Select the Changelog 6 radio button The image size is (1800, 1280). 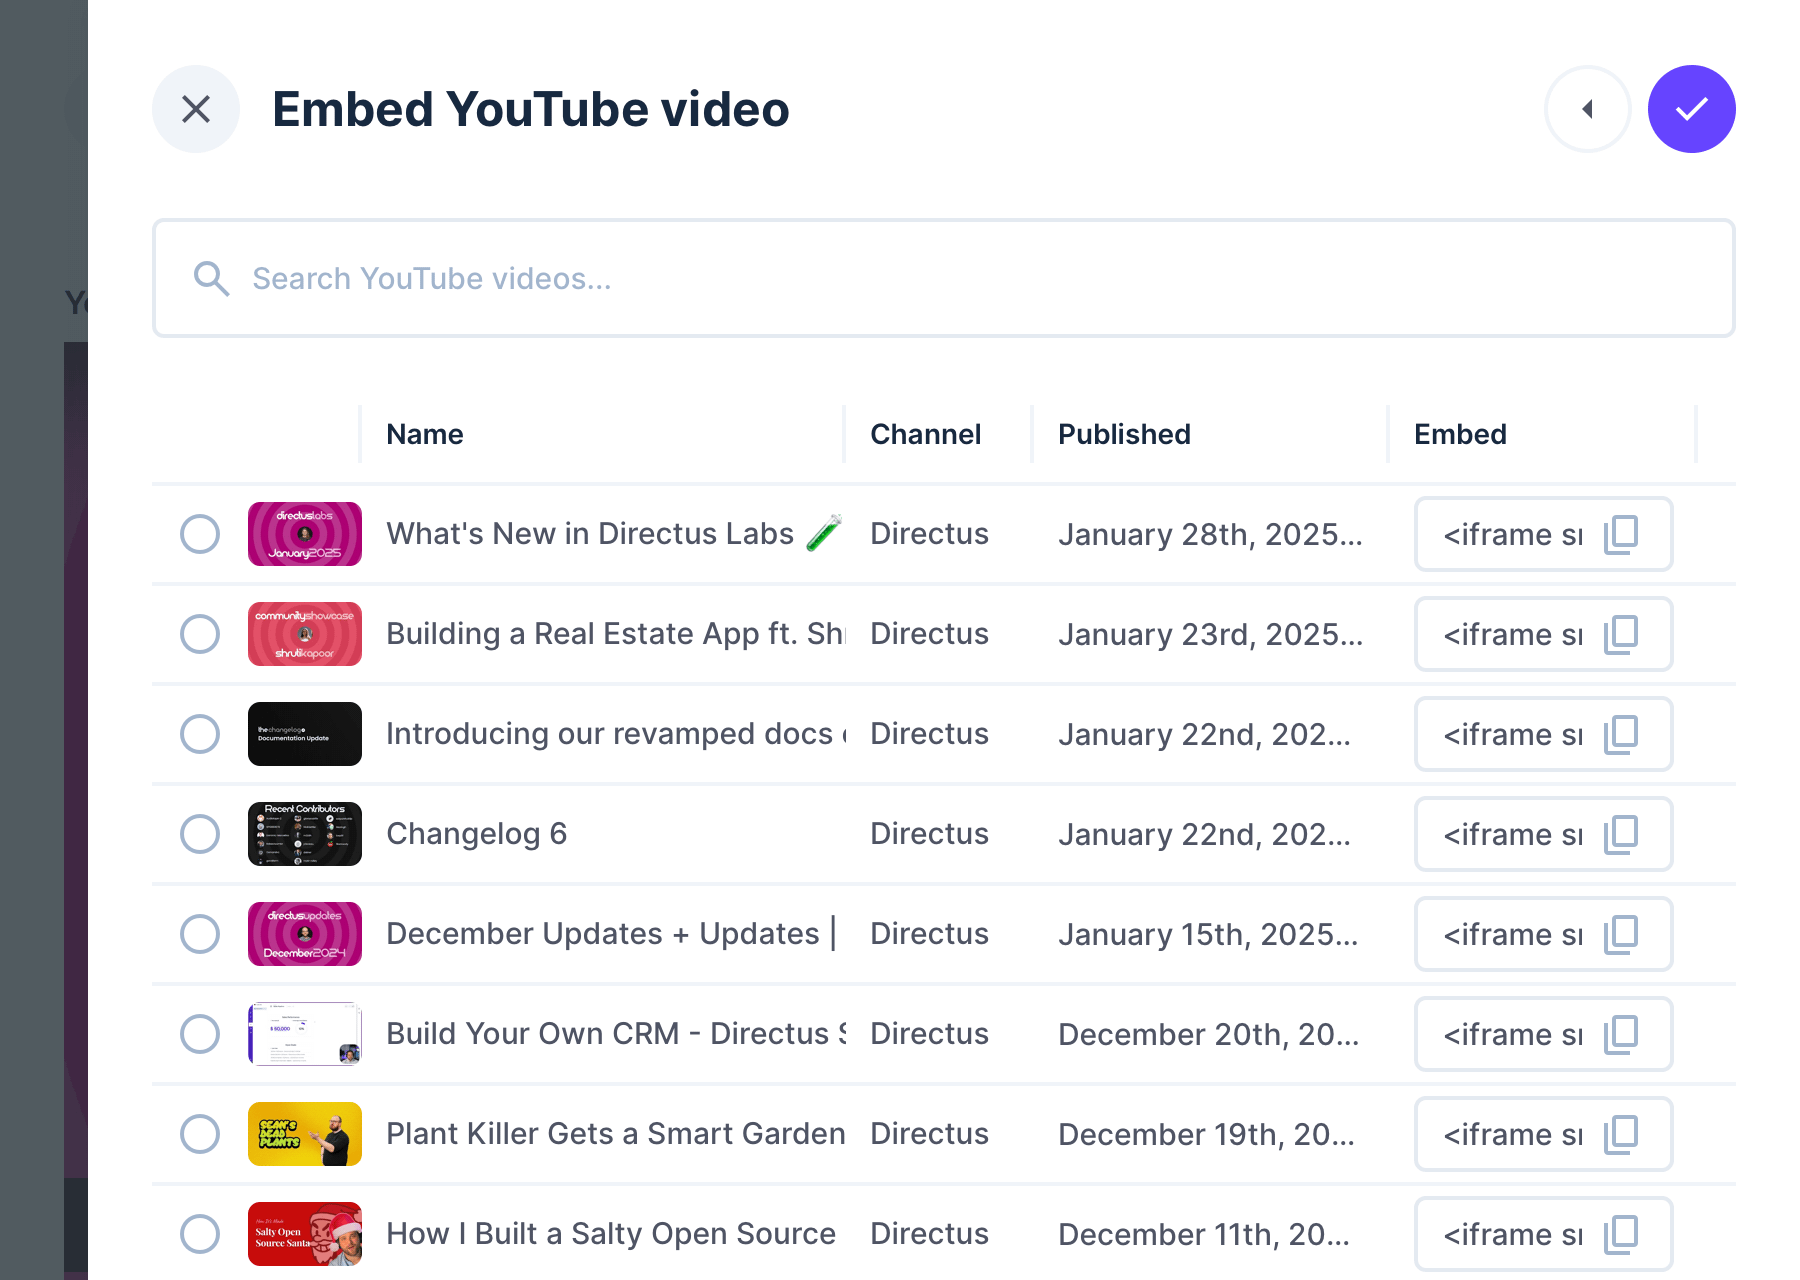point(200,834)
